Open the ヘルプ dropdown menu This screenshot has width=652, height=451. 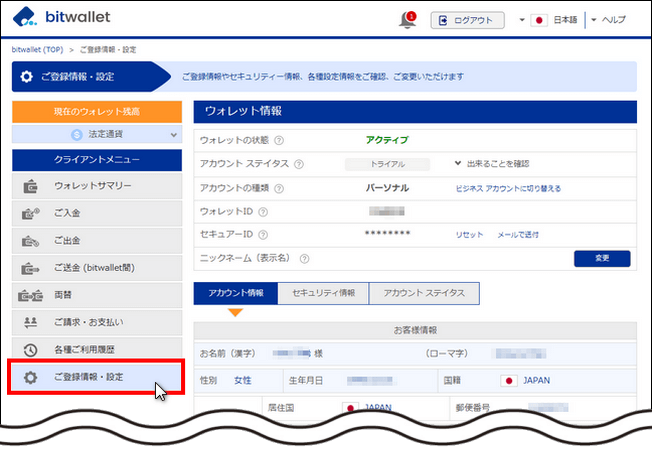[x=608, y=20]
